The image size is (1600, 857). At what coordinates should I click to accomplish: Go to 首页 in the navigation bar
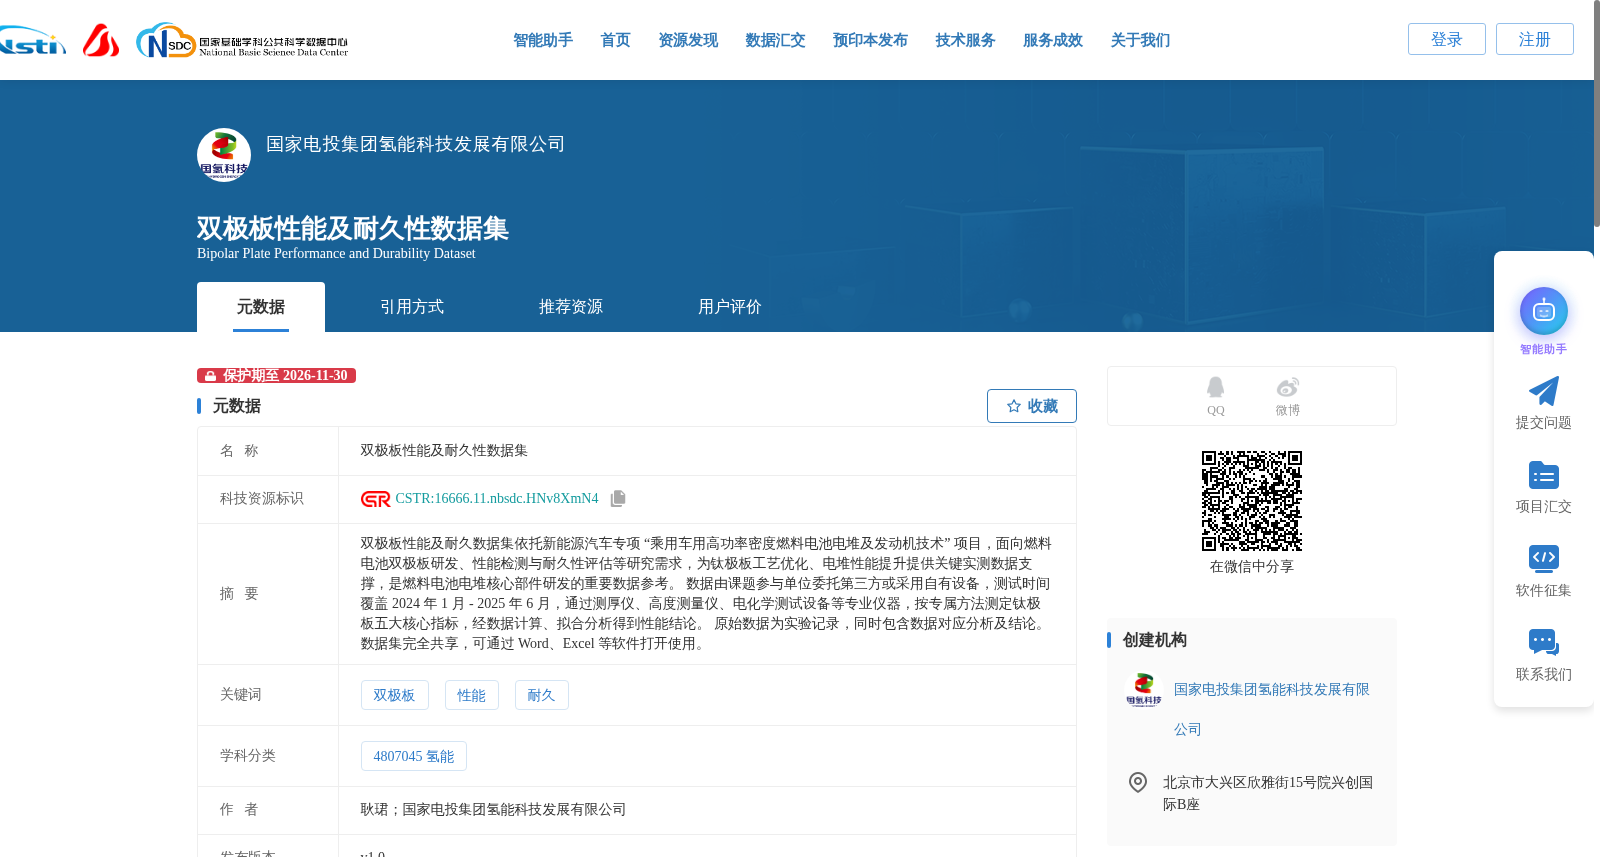pyautogui.click(x=615, y=40)
